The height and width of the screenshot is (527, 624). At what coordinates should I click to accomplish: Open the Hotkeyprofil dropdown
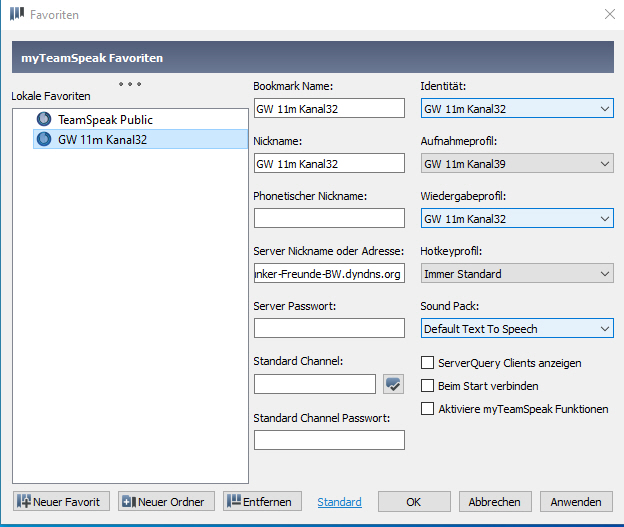517,273
